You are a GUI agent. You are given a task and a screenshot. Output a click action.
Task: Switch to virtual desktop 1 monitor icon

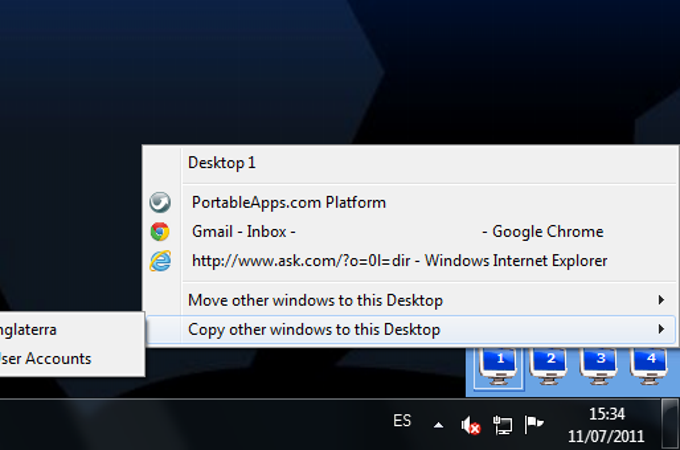click(x=499, y=368)
